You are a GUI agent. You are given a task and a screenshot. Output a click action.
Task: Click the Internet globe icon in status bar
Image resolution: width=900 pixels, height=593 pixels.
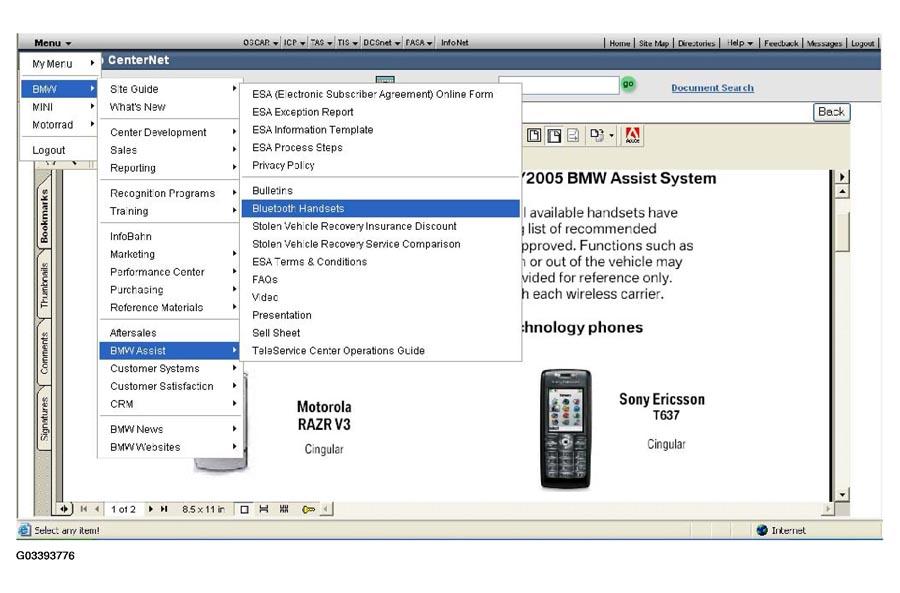pos(762,530)
